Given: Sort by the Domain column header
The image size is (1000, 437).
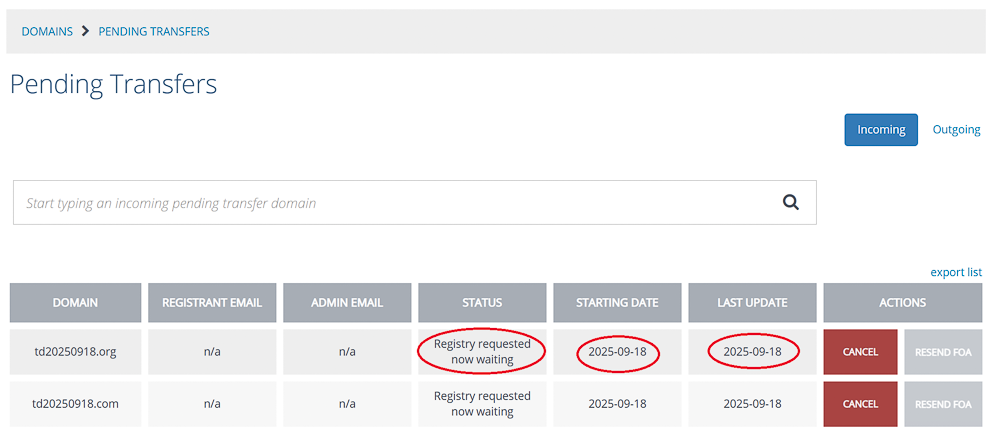Looking at the screenshot, I should [x=75, y=302].
